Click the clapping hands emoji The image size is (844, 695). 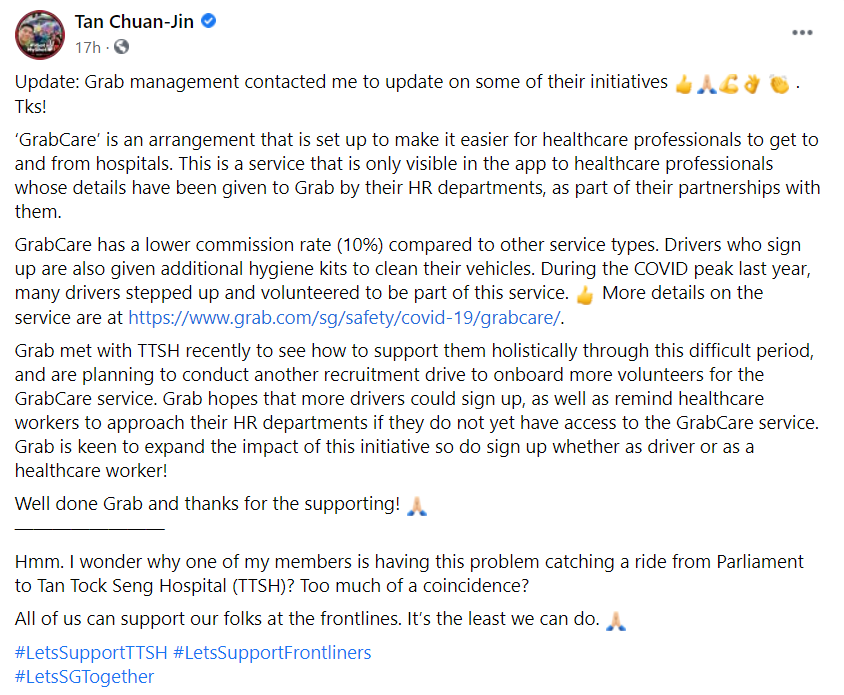point(779,84)
